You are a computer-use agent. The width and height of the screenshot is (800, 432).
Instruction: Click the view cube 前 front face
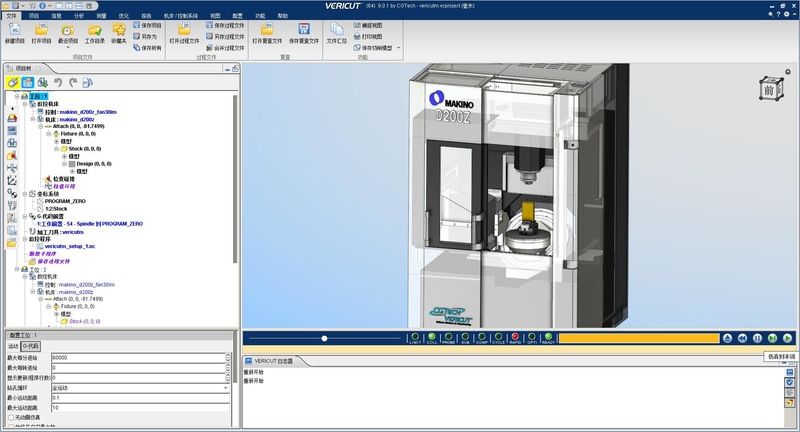click(768, 91)
